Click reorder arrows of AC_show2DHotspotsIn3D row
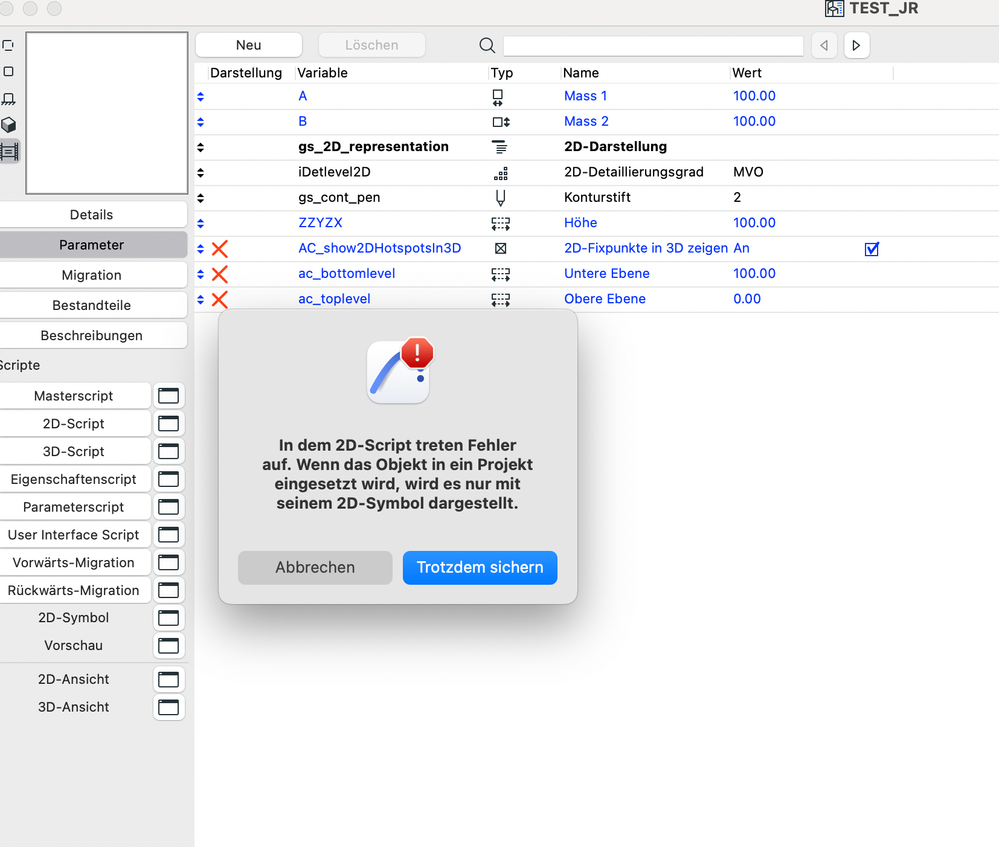This screenshot has height=847, width=999. pyautogui.click(x=201, y=249)
